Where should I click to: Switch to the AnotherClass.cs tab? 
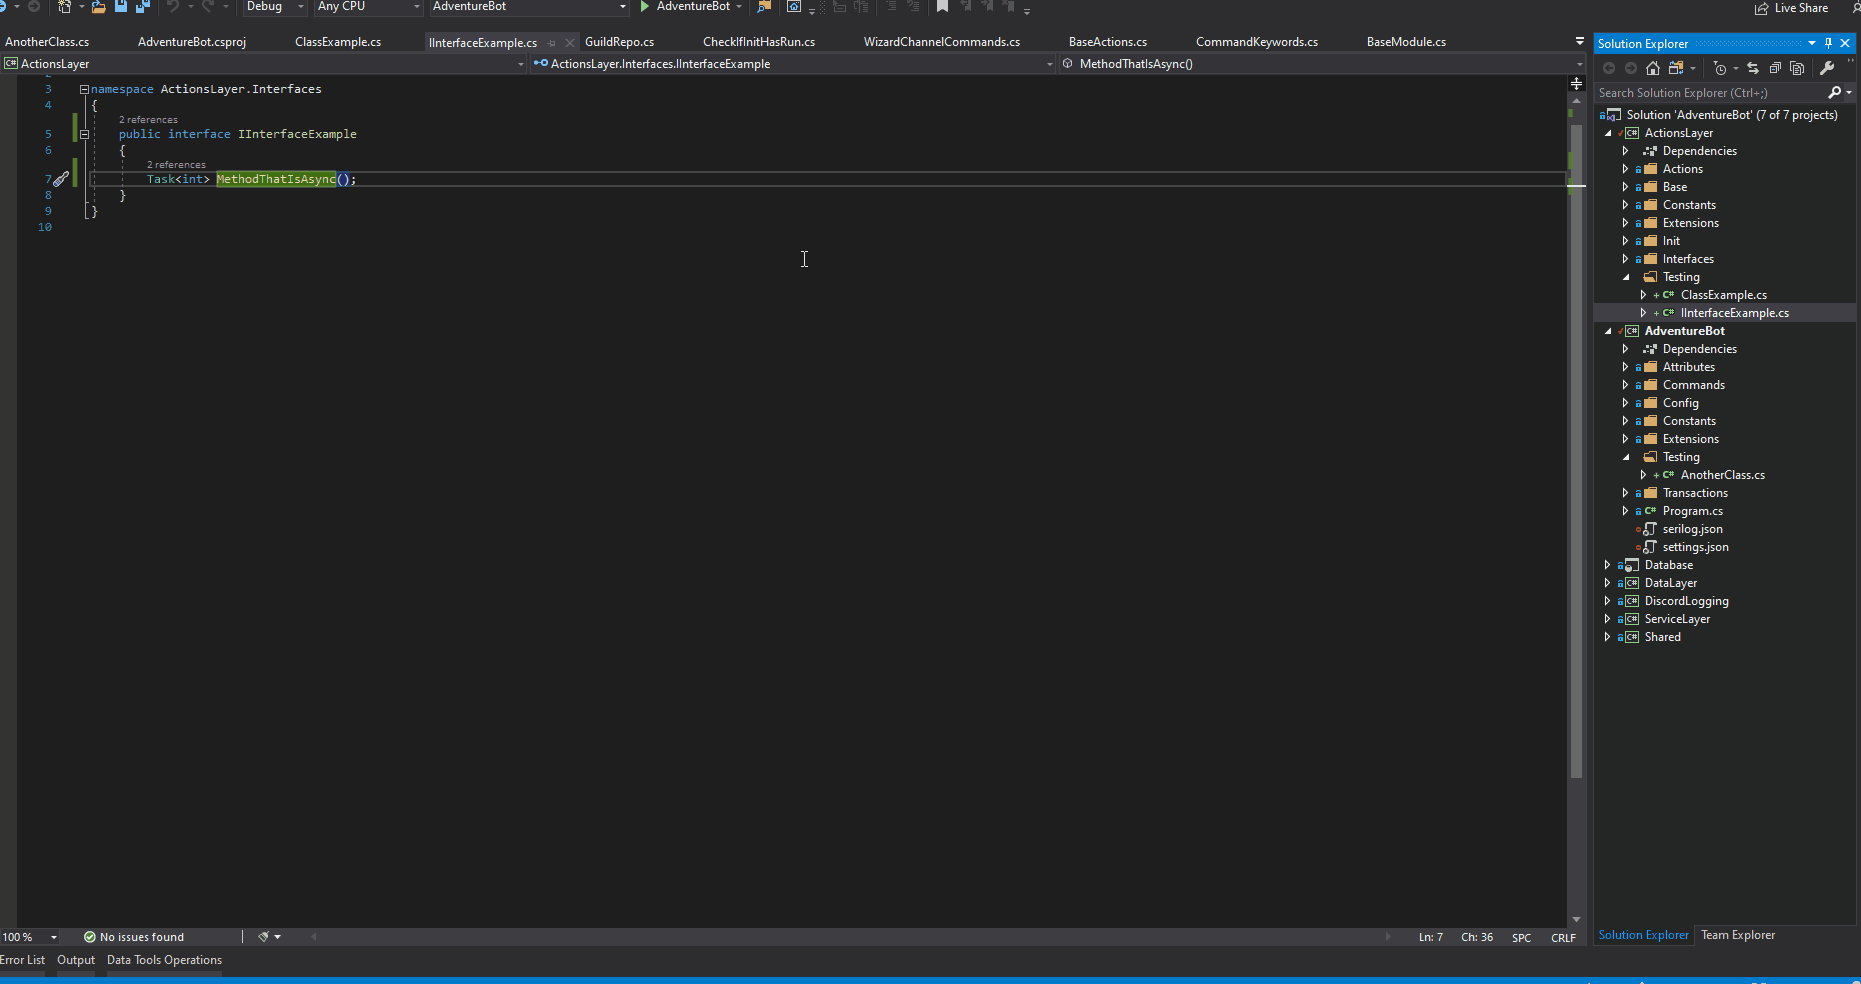[47, 42]
